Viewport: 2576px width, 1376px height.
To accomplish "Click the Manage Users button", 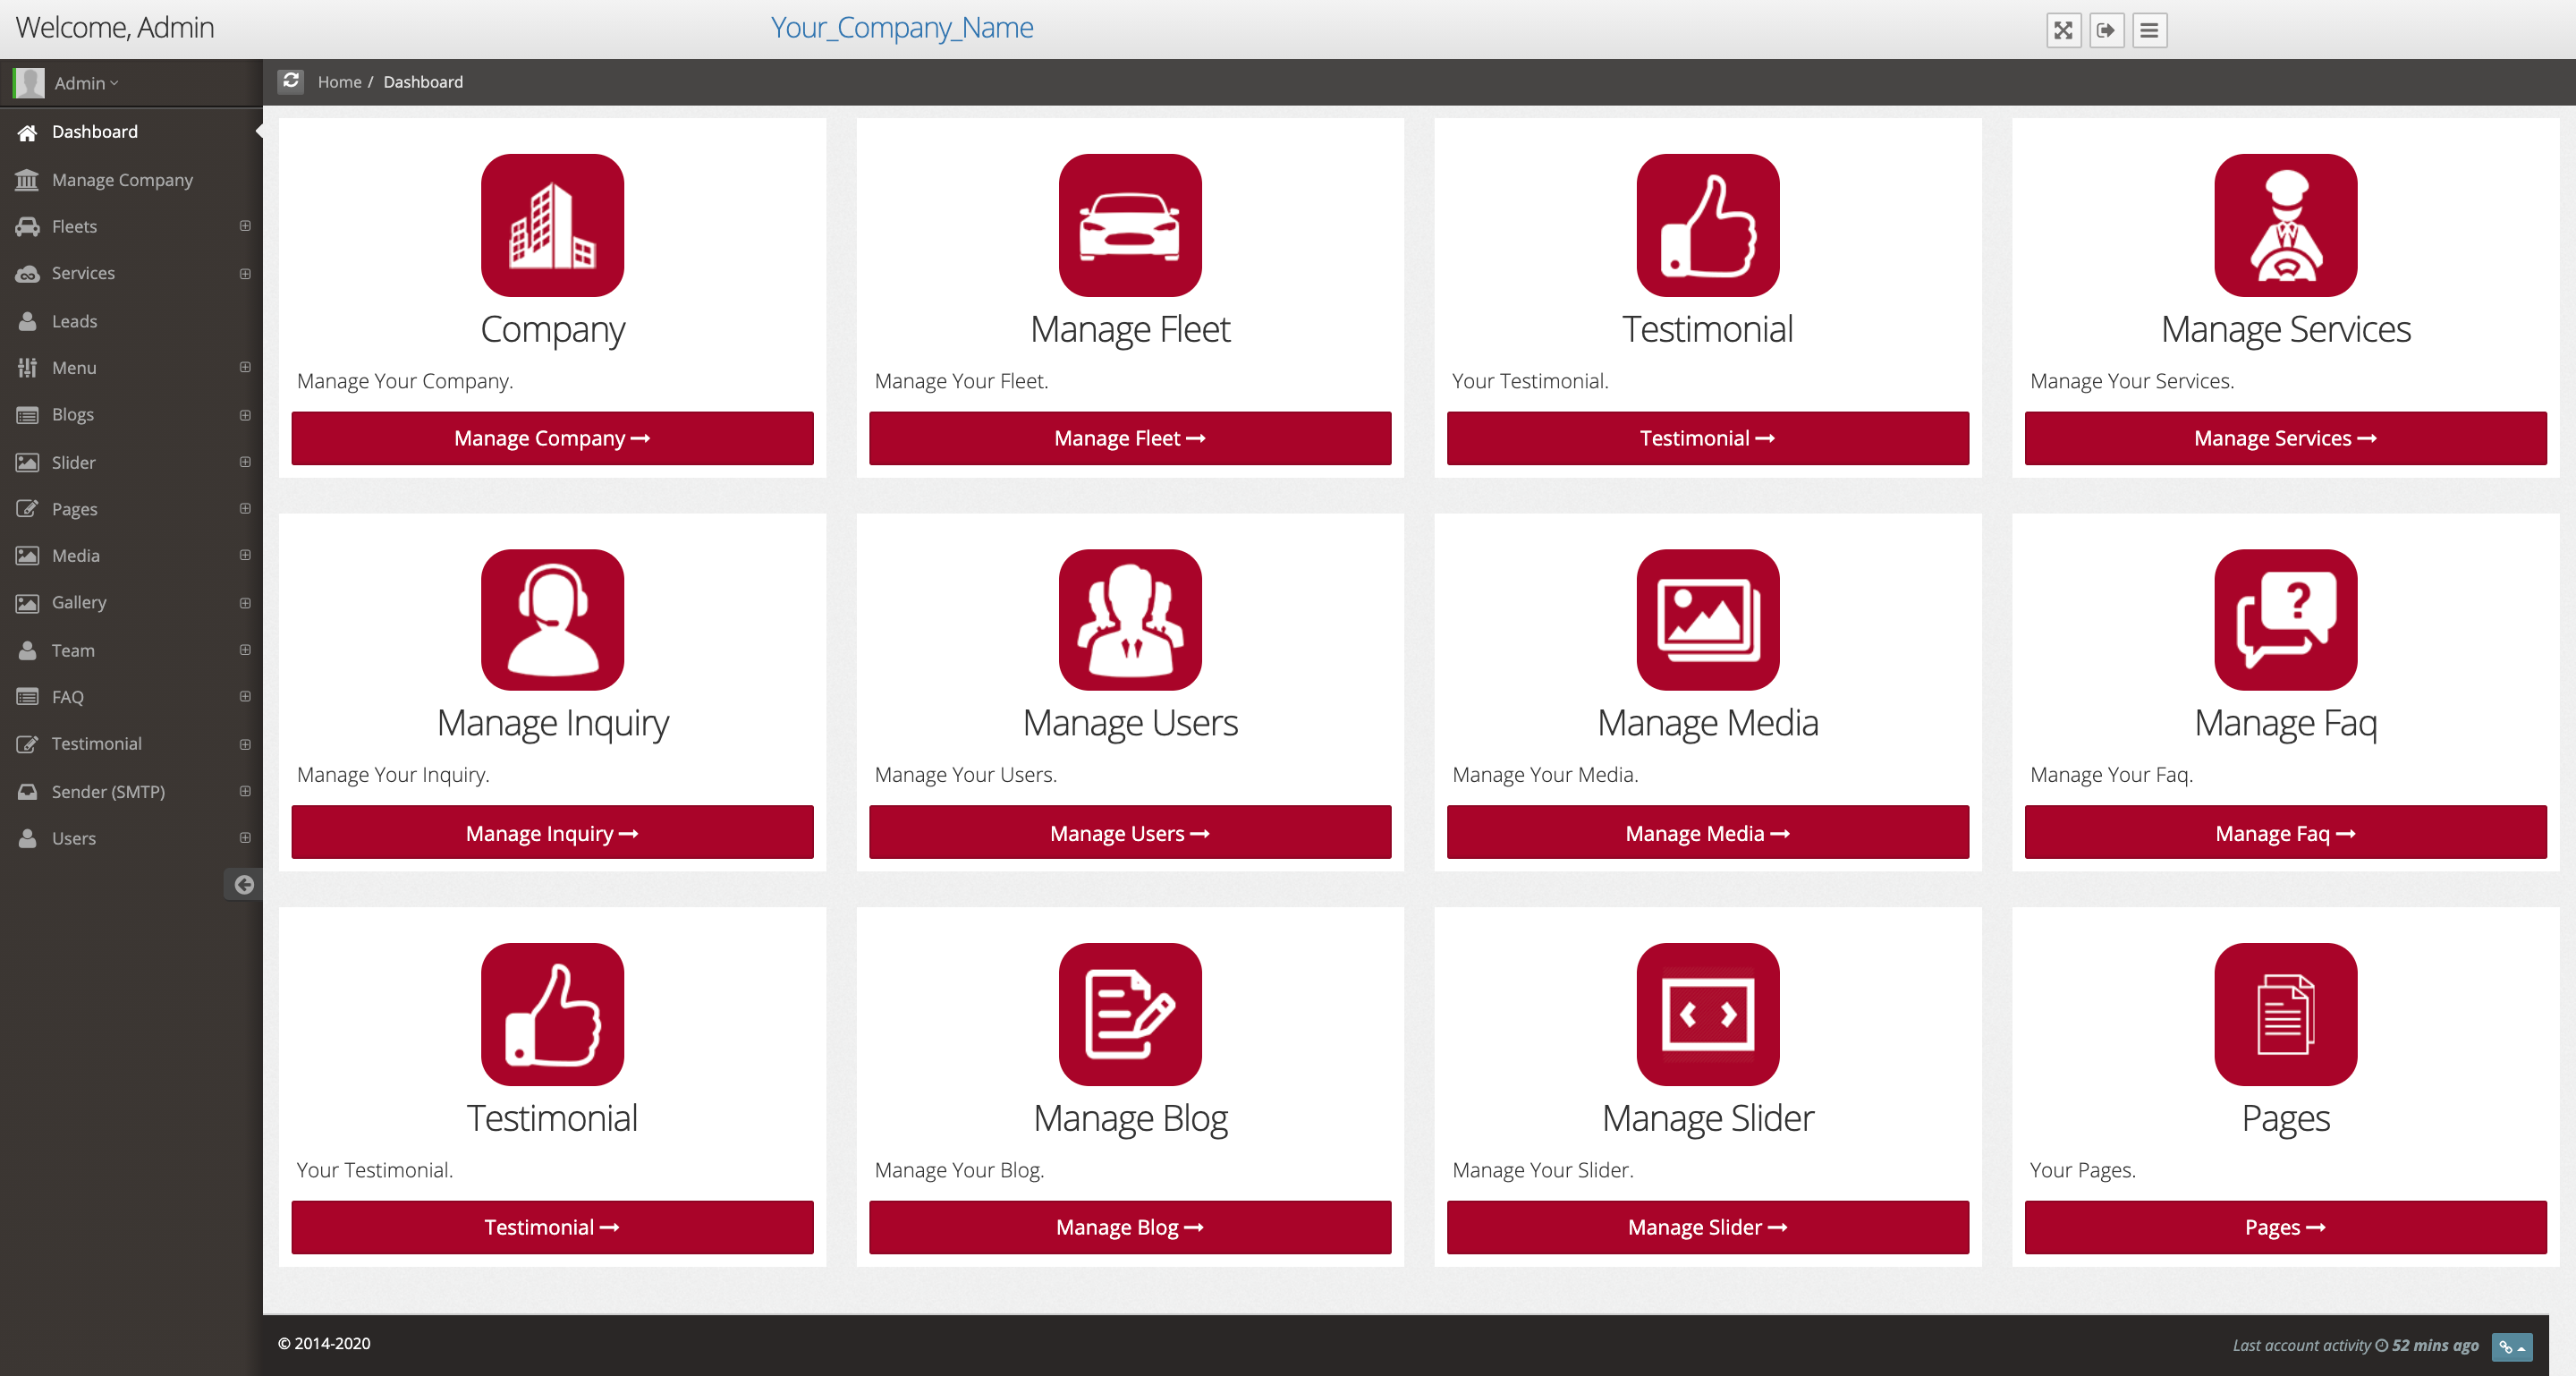I will (x=1129, y=832).
